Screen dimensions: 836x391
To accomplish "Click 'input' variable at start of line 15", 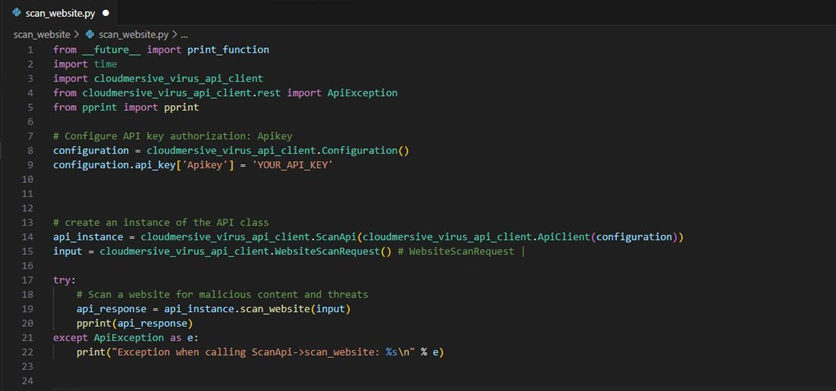I will point(68,251).
